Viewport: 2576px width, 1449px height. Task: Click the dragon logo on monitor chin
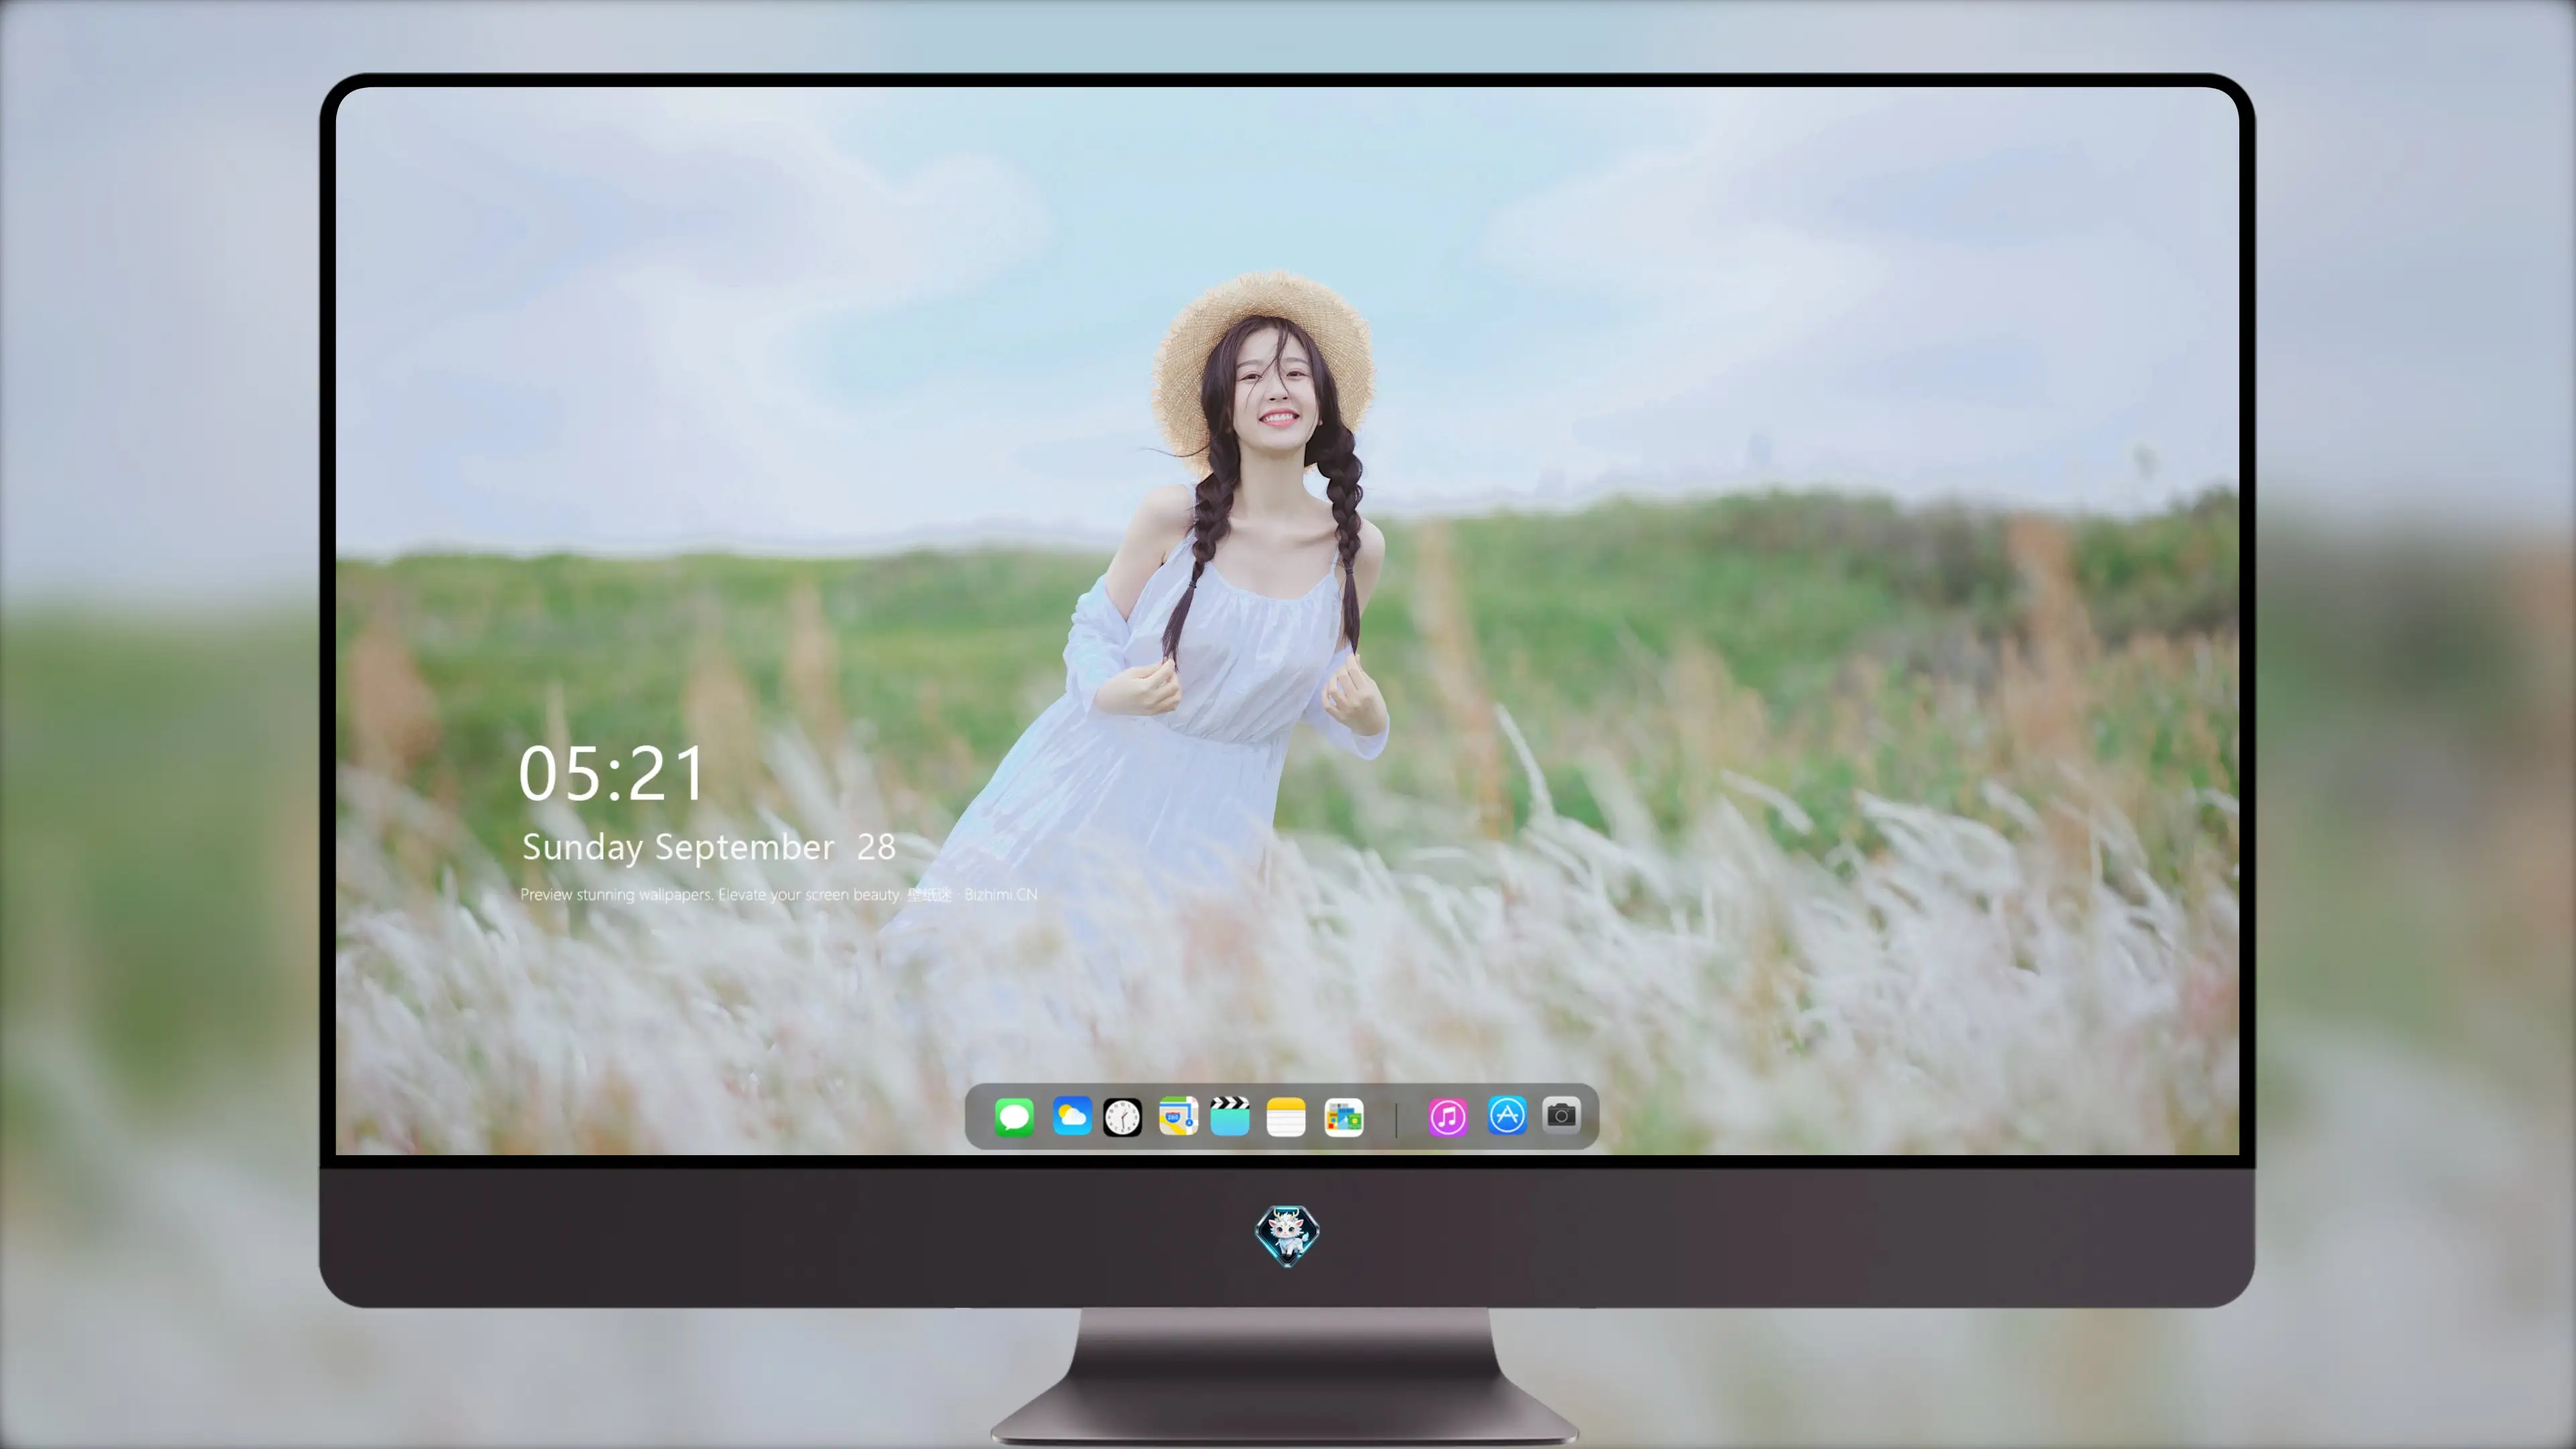click(1287, 1235)
